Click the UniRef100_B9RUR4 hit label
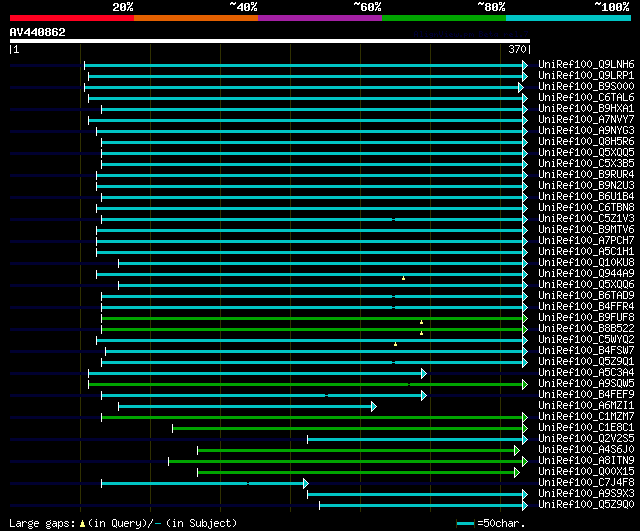This screenshot has height=531, width=640. [x=586, y=175]
